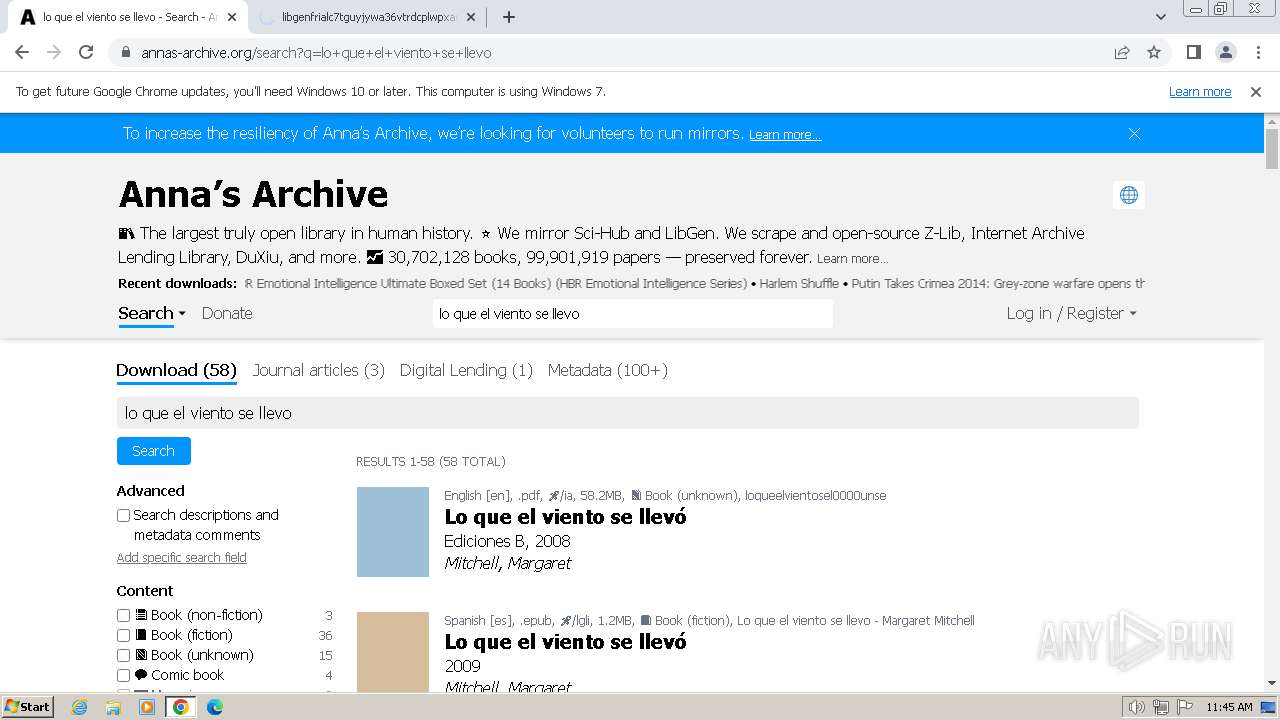Open Windows Start menu
Screen dimensions: 1280x720
[28, 706]
